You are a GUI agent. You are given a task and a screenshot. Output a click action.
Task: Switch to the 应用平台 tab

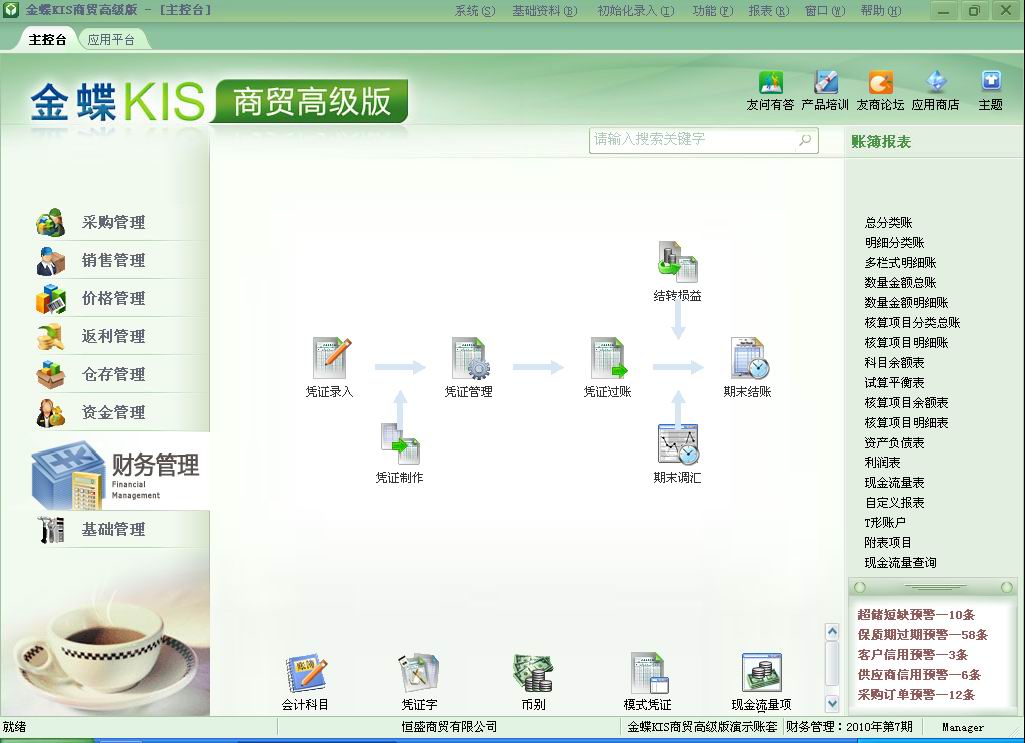[111, 39]
